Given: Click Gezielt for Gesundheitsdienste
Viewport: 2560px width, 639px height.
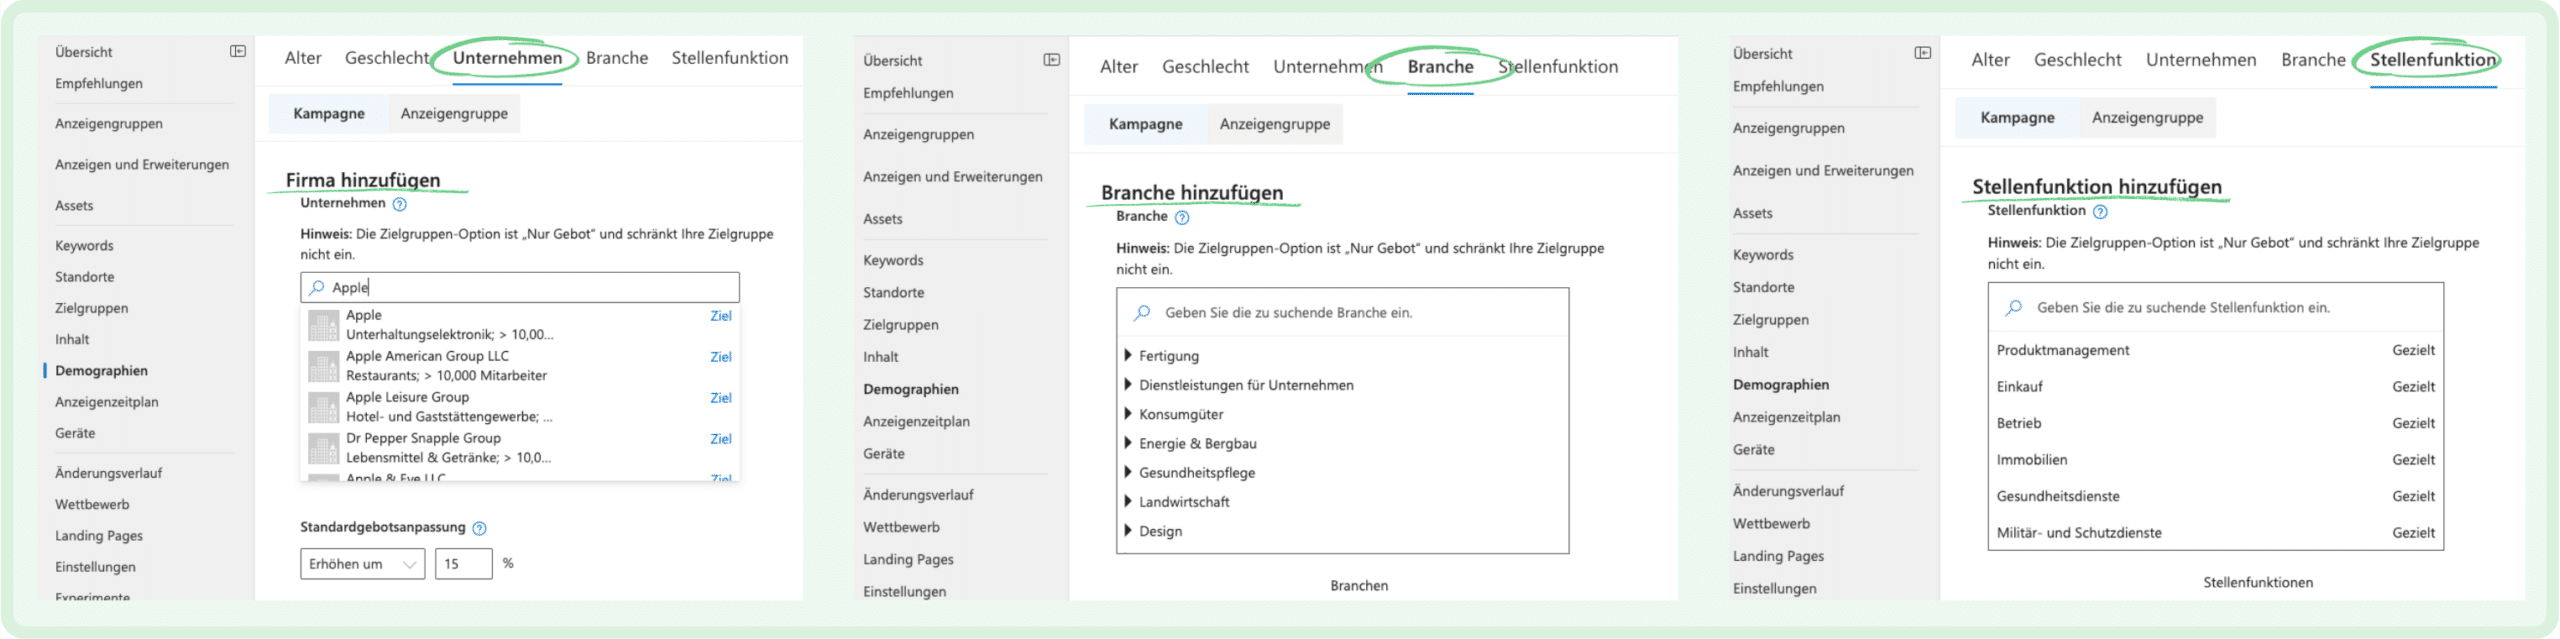Looking at the screenshot, I should 2413,496.
